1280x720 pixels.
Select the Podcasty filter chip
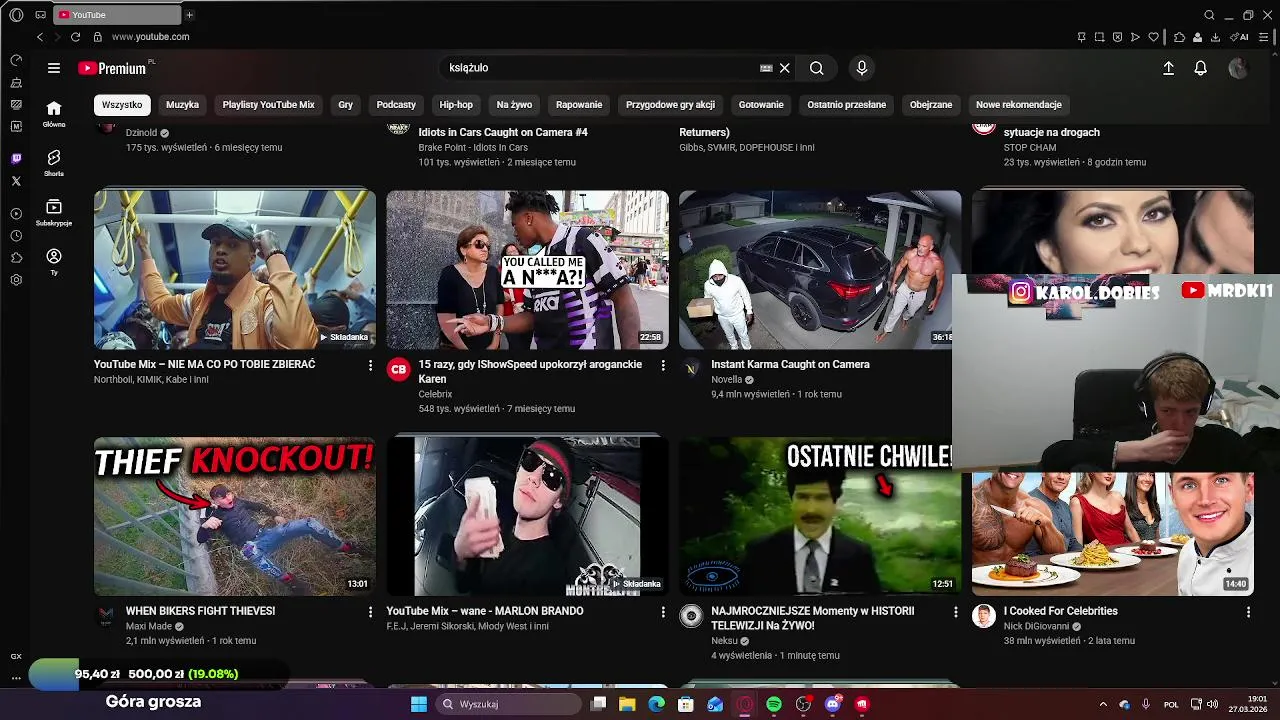396,104
